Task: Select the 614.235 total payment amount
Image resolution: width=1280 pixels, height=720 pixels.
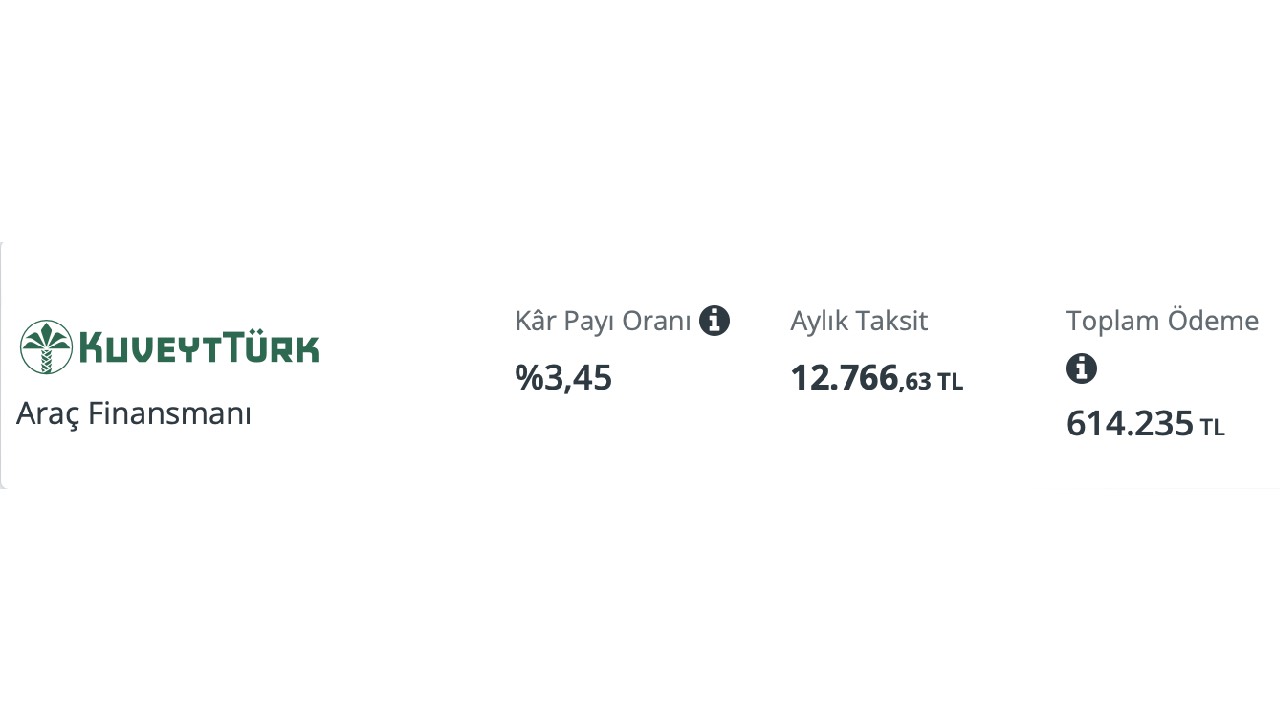Action: (1130, 424)
